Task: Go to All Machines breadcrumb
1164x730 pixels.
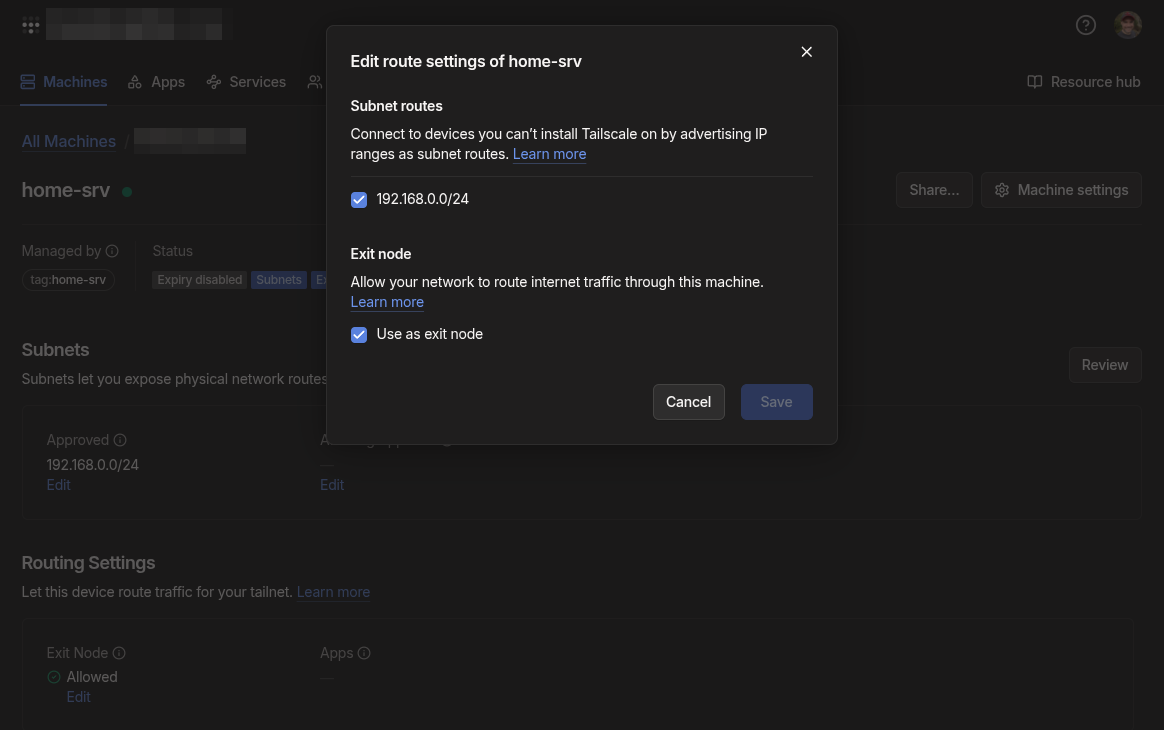Action: 68,141
